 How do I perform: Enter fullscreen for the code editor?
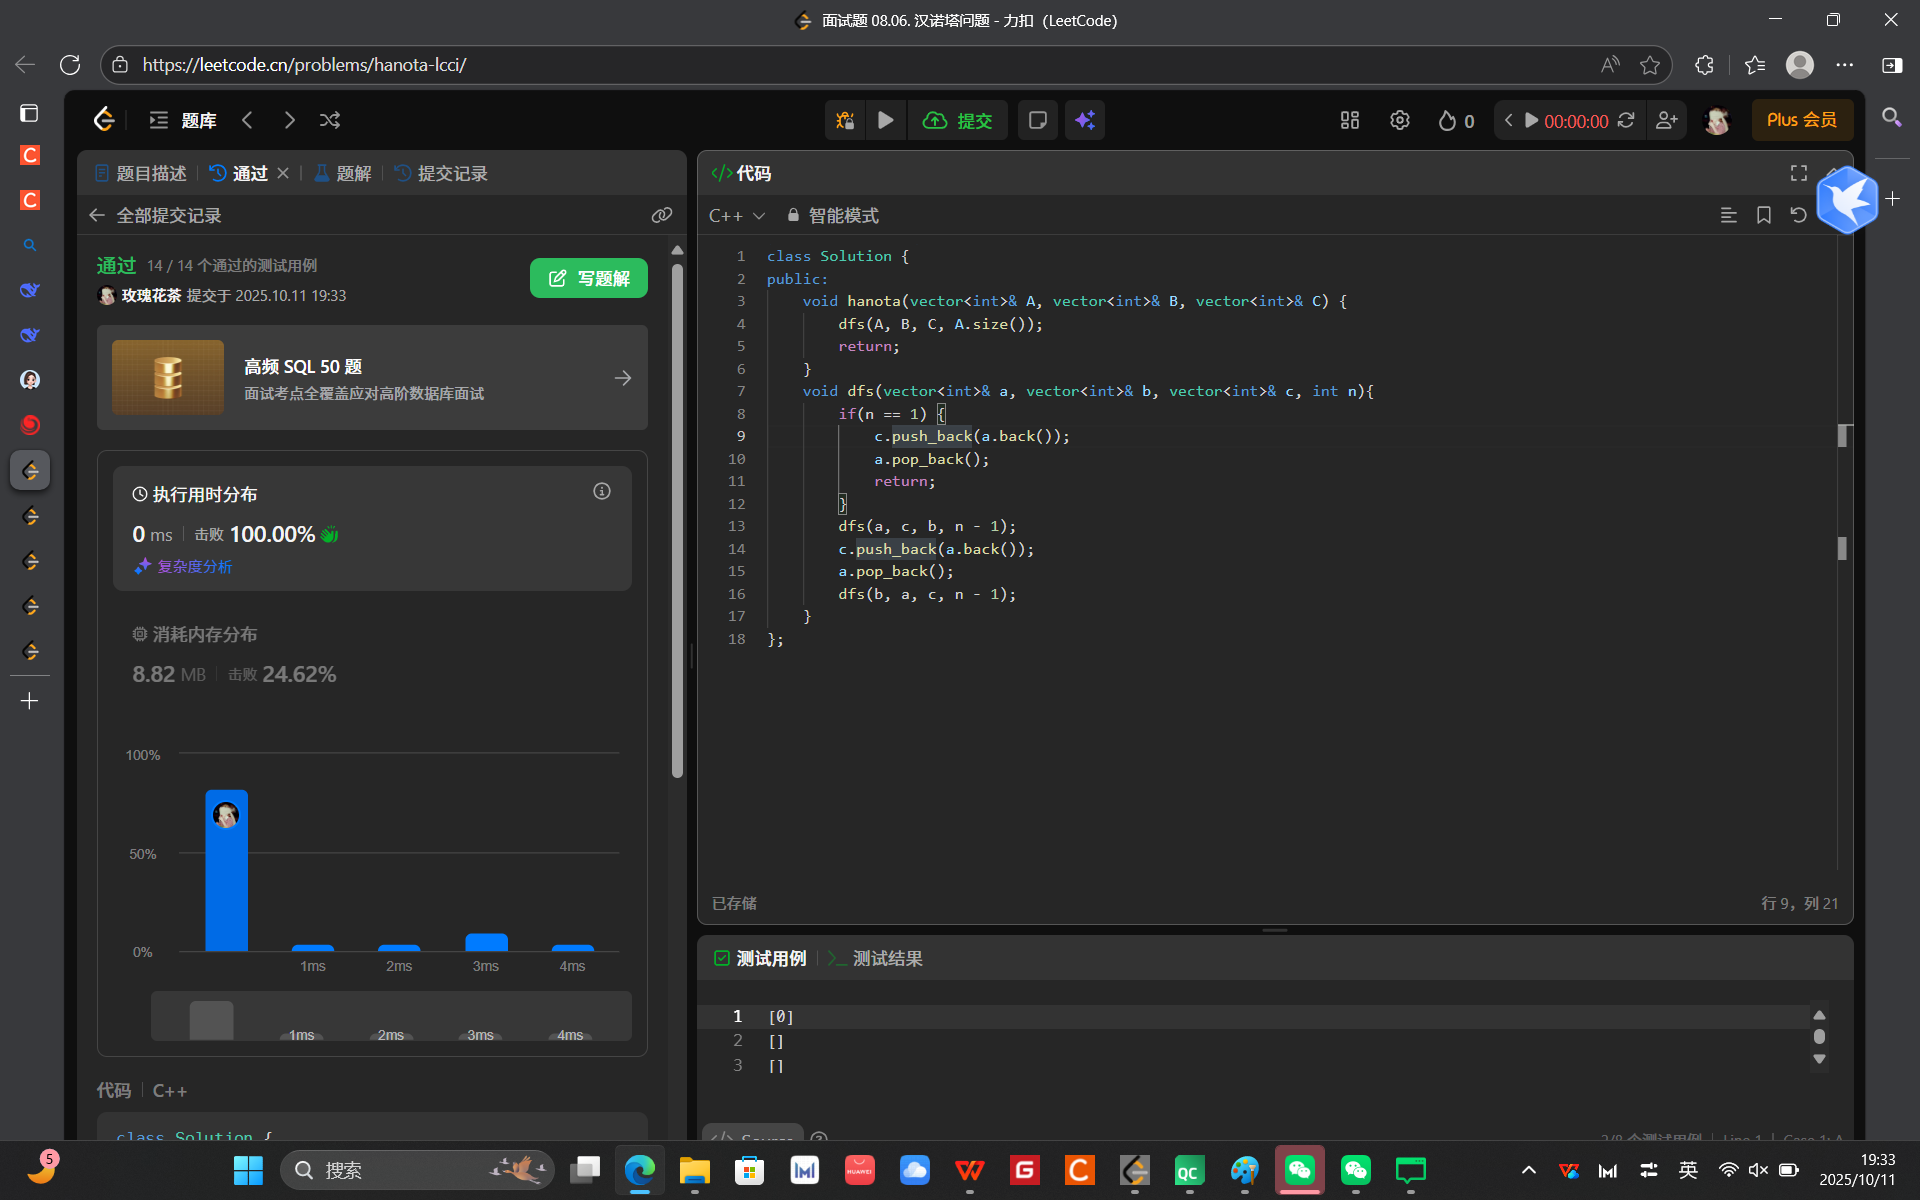coord(1798,173)
